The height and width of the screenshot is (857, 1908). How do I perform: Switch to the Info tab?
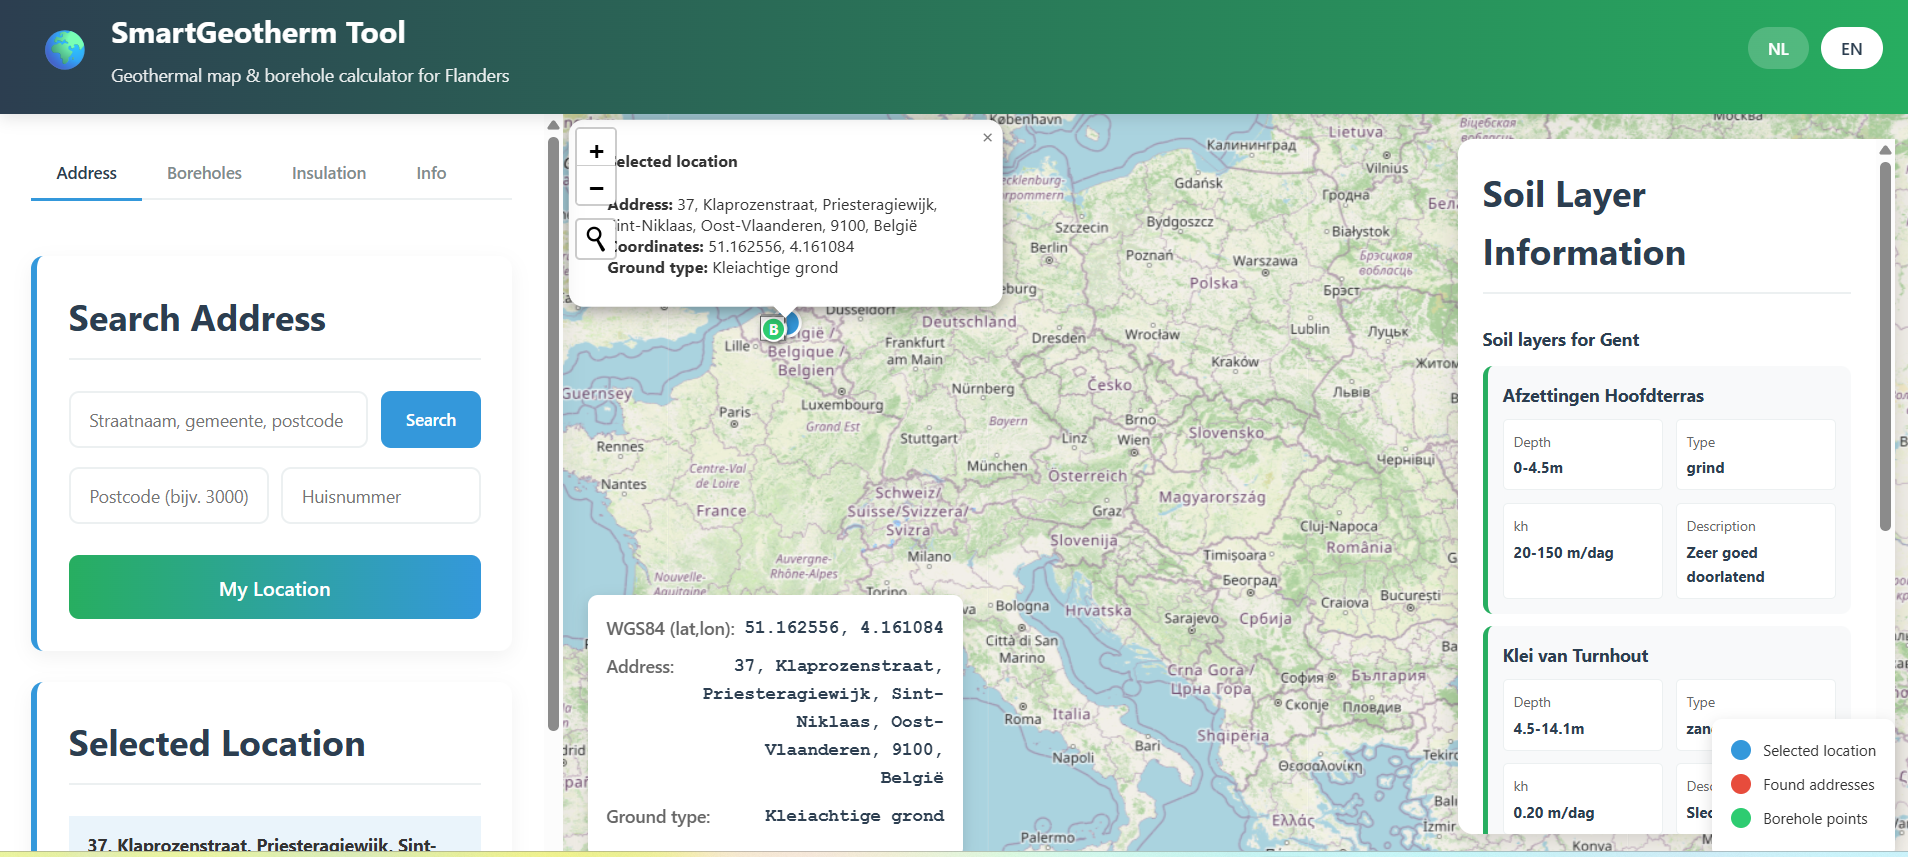431,173
